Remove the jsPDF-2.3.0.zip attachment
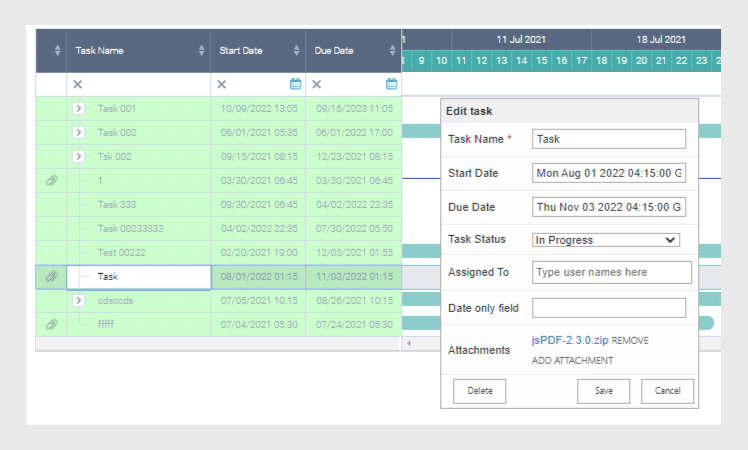The image size is (748, 450). coord(630,341)
